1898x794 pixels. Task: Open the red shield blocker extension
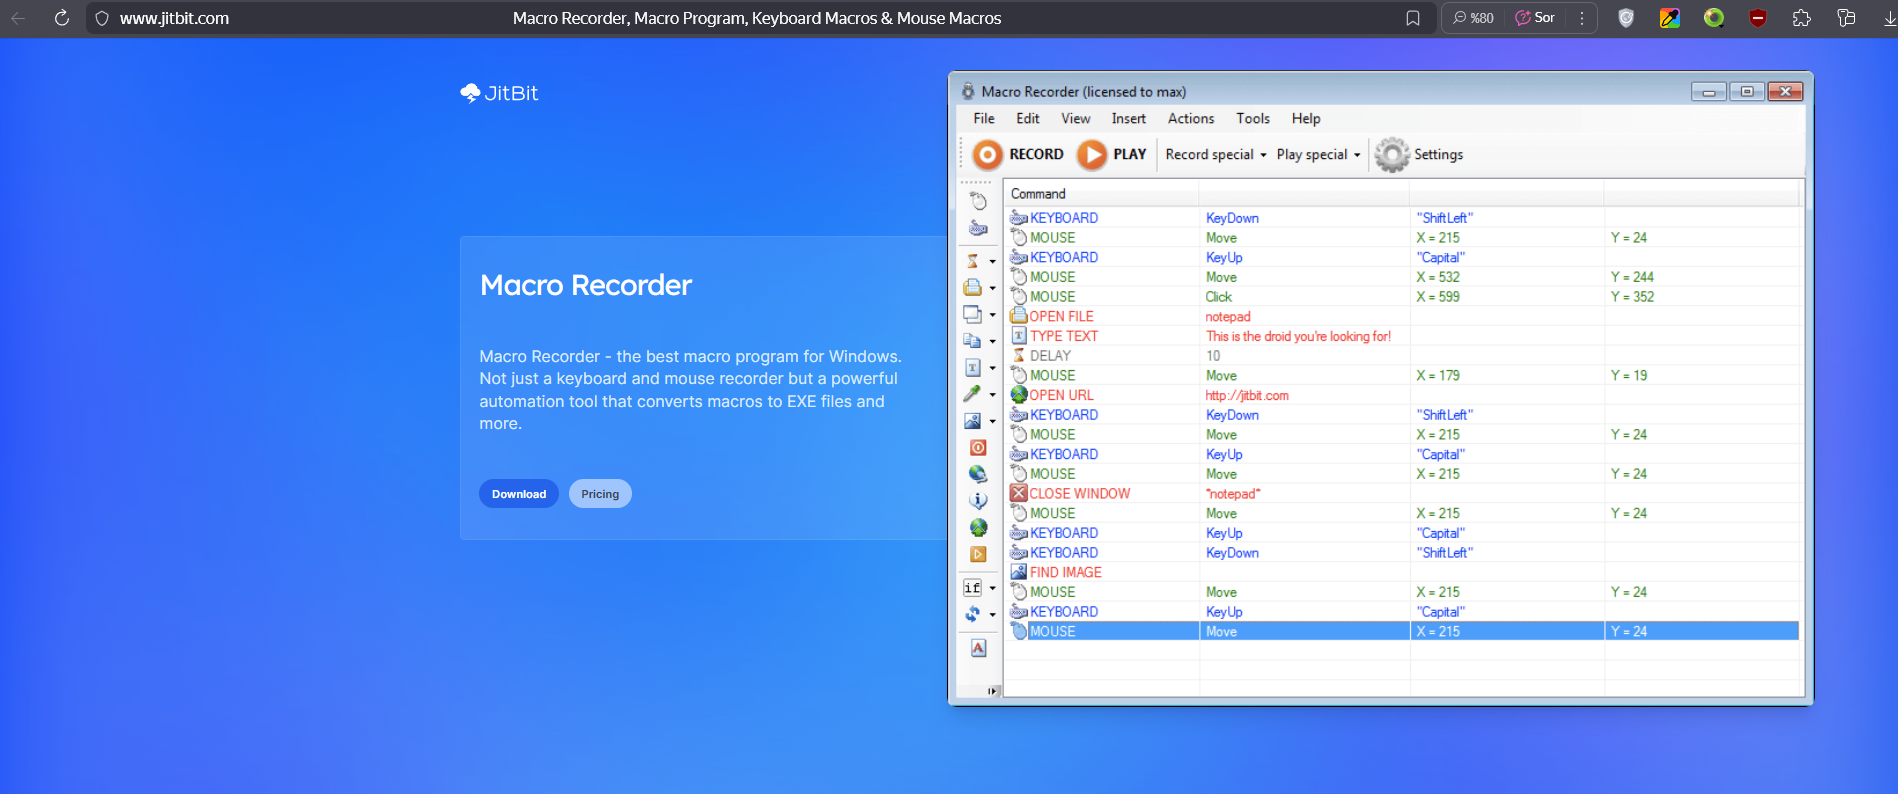[1758, 18]
